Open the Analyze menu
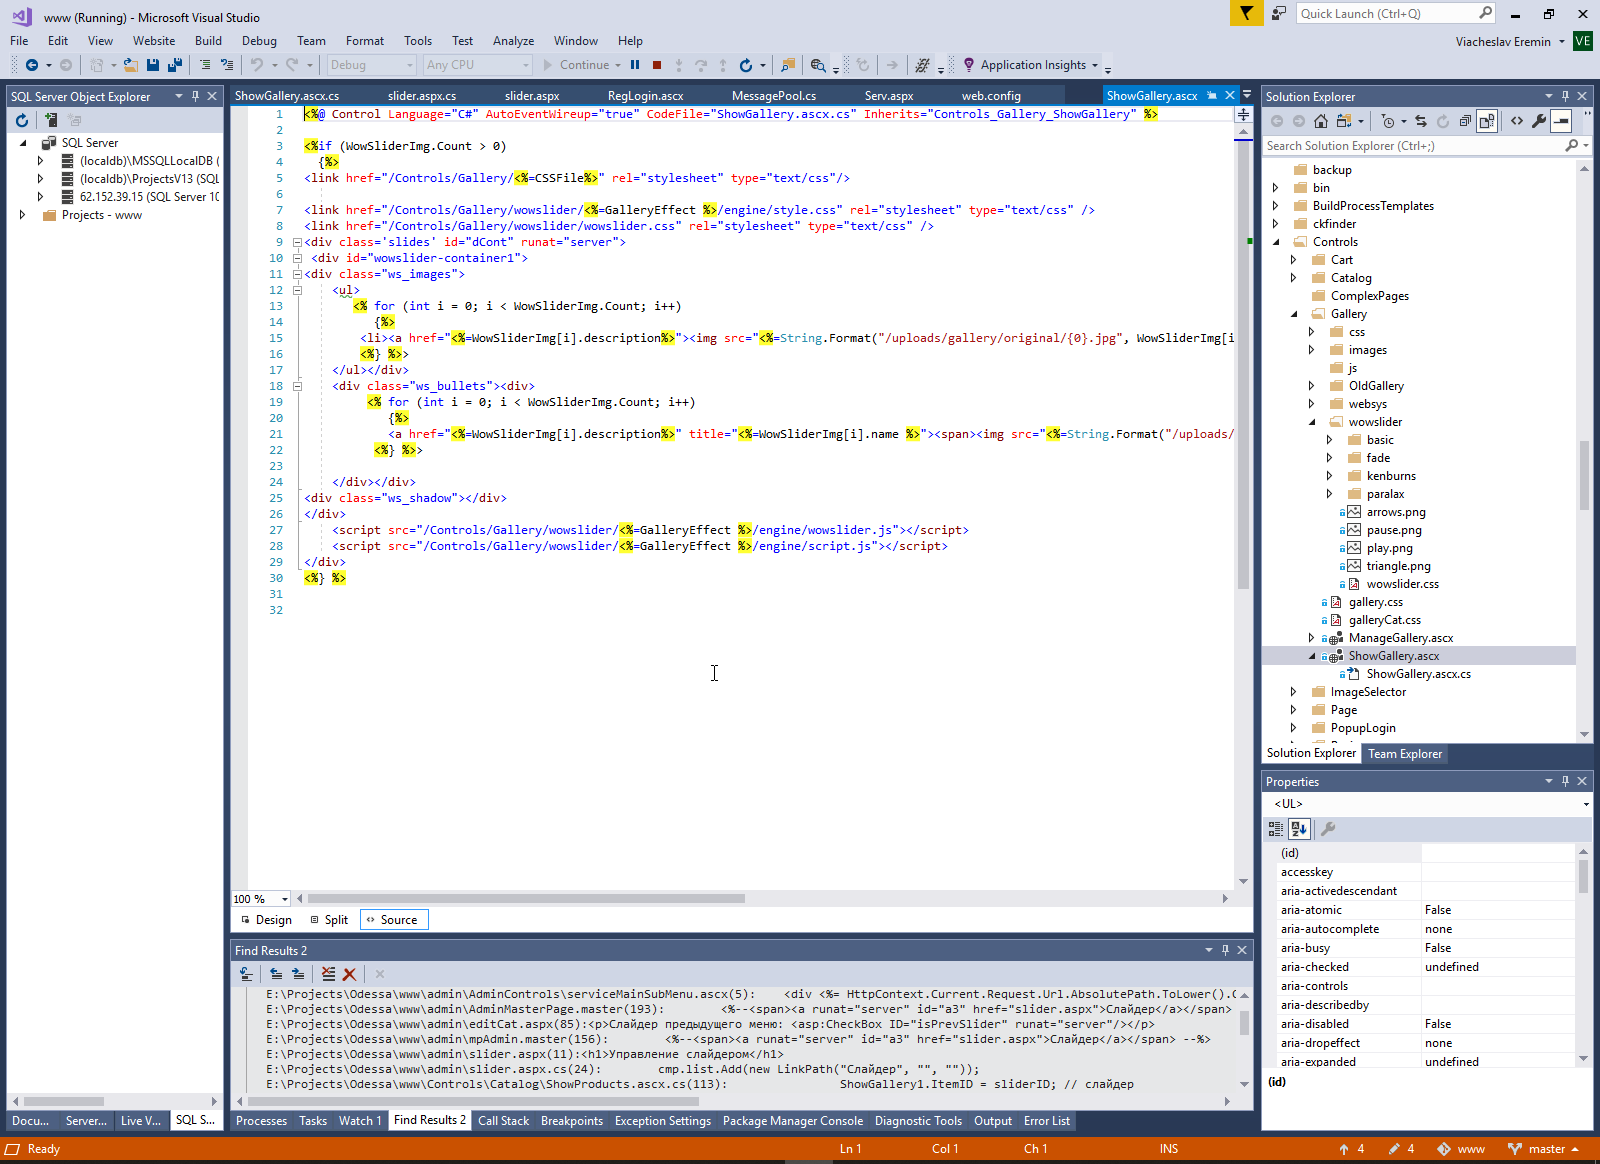This screenshot has height=1164, width=1600. point(513,41)
